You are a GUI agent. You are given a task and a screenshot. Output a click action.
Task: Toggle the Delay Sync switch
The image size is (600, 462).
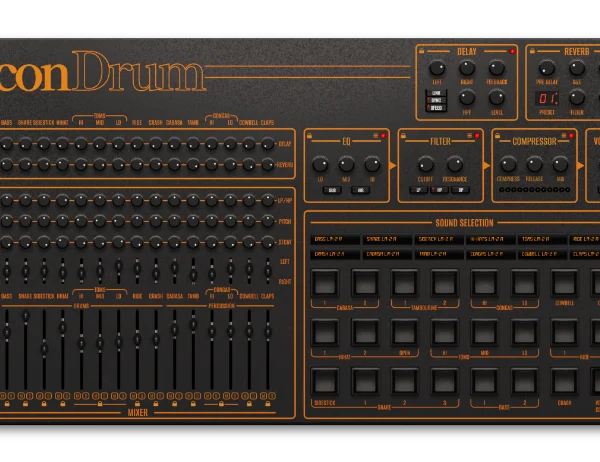(x=436, y=100)
